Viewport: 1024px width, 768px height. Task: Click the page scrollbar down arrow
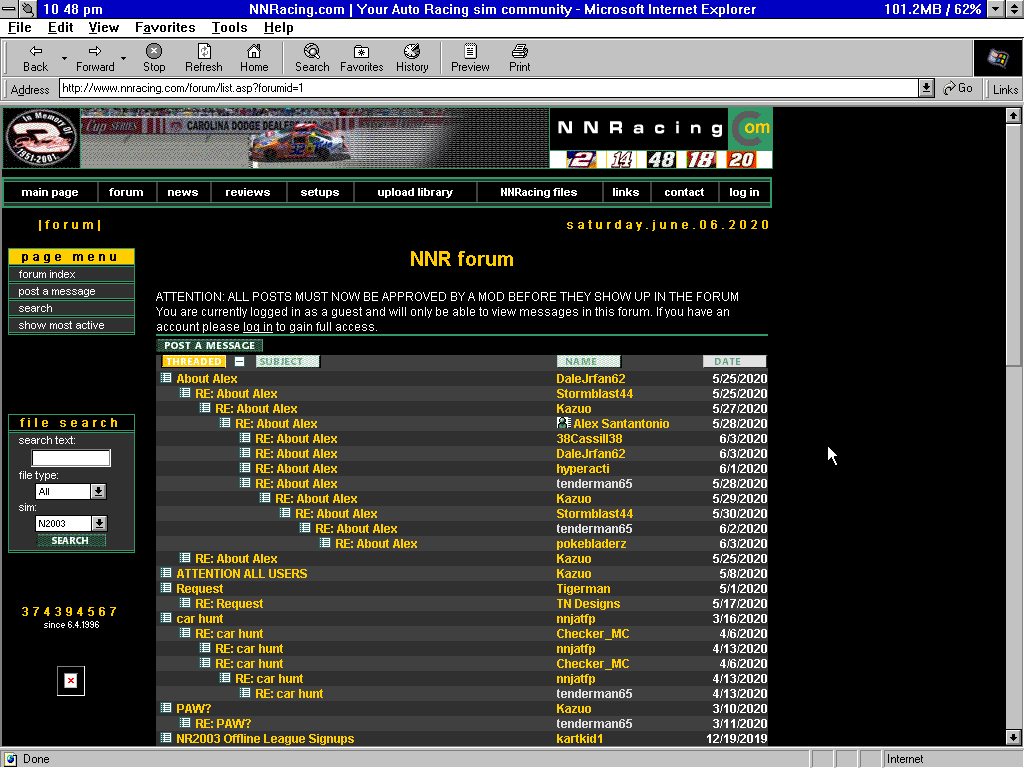click(x=1013, y=737)
